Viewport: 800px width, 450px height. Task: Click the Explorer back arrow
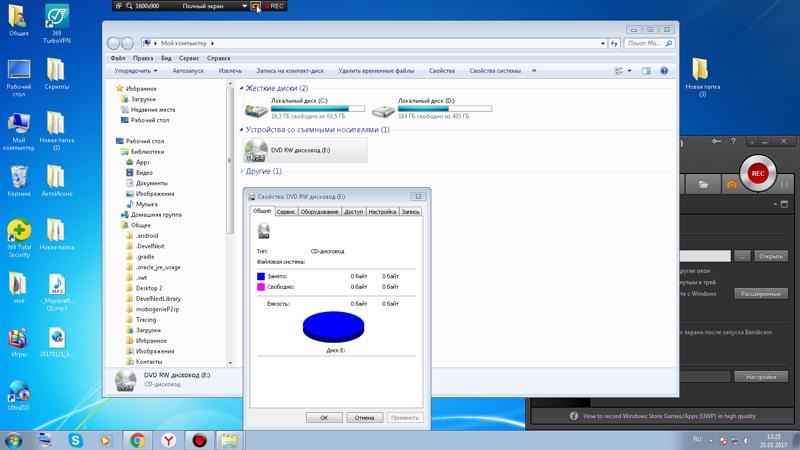114,43
